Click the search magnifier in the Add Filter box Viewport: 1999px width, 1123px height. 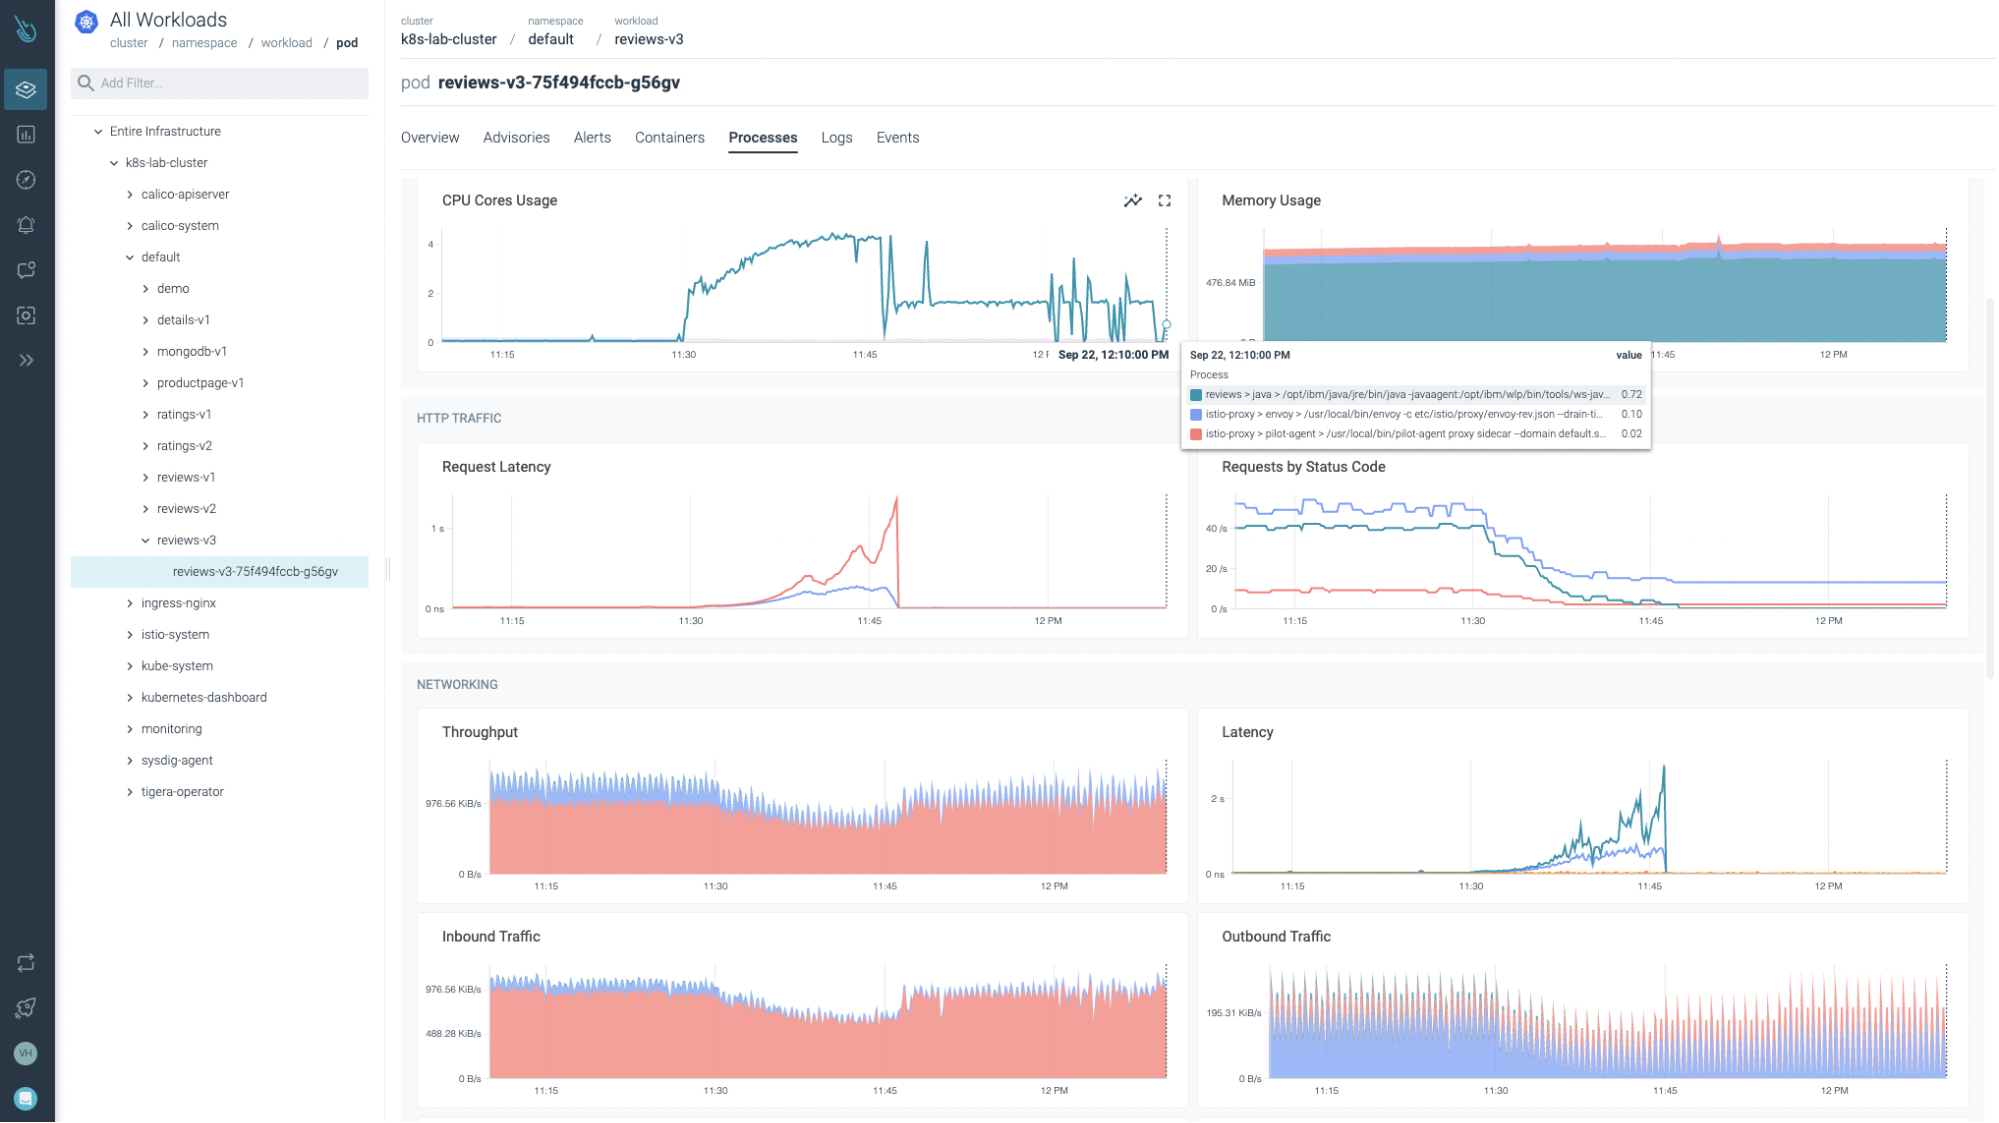coord(86,83)
